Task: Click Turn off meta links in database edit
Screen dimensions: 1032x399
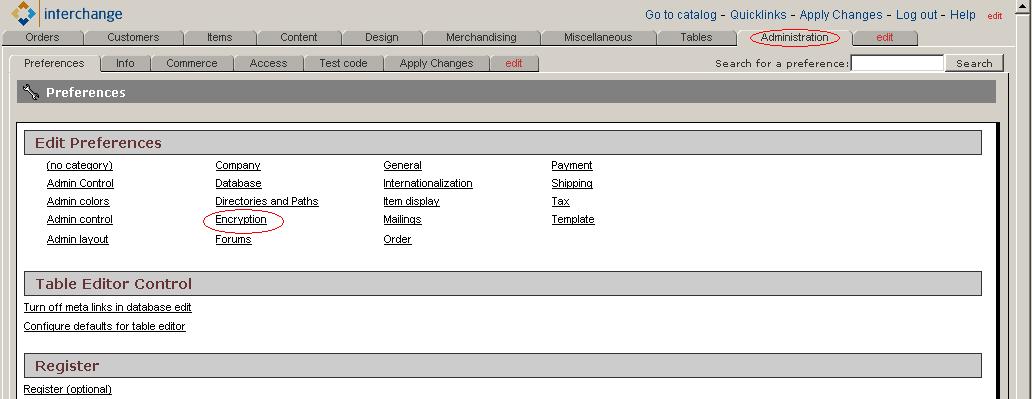Action: [x=107, y=307]
